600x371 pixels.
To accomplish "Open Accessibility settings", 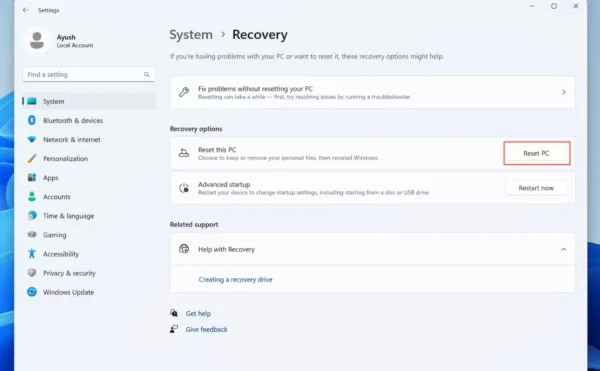I will pos(89,254).
